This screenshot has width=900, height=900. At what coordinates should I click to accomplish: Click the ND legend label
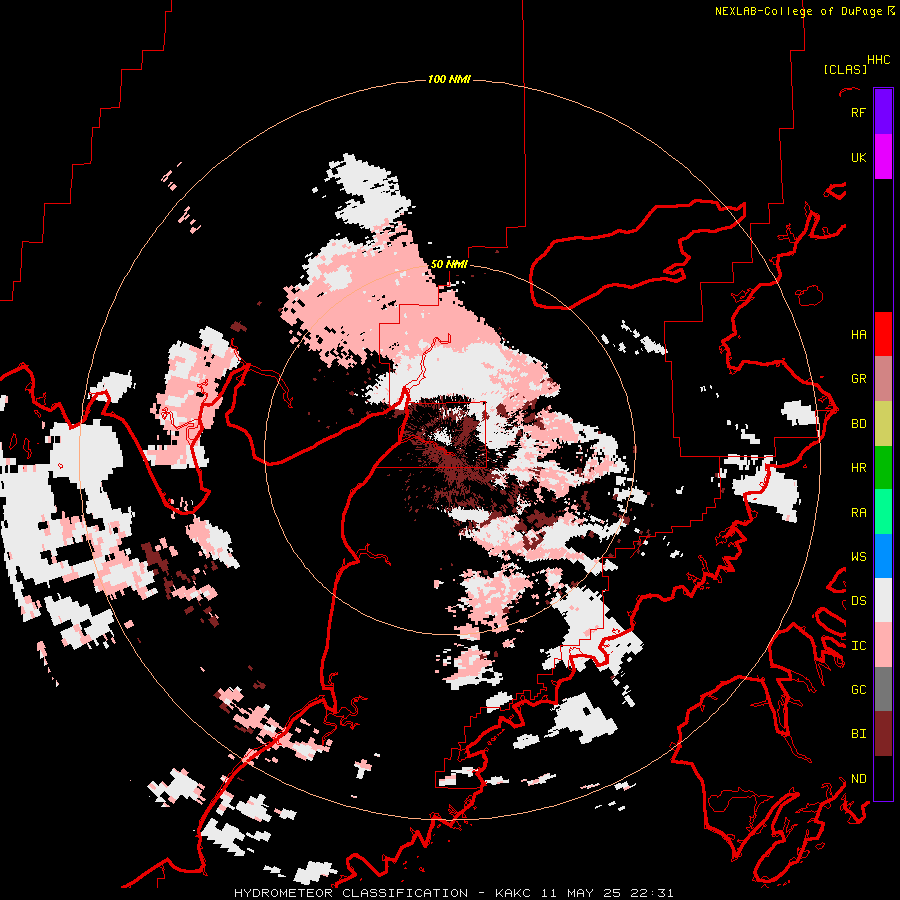(858, 778)
